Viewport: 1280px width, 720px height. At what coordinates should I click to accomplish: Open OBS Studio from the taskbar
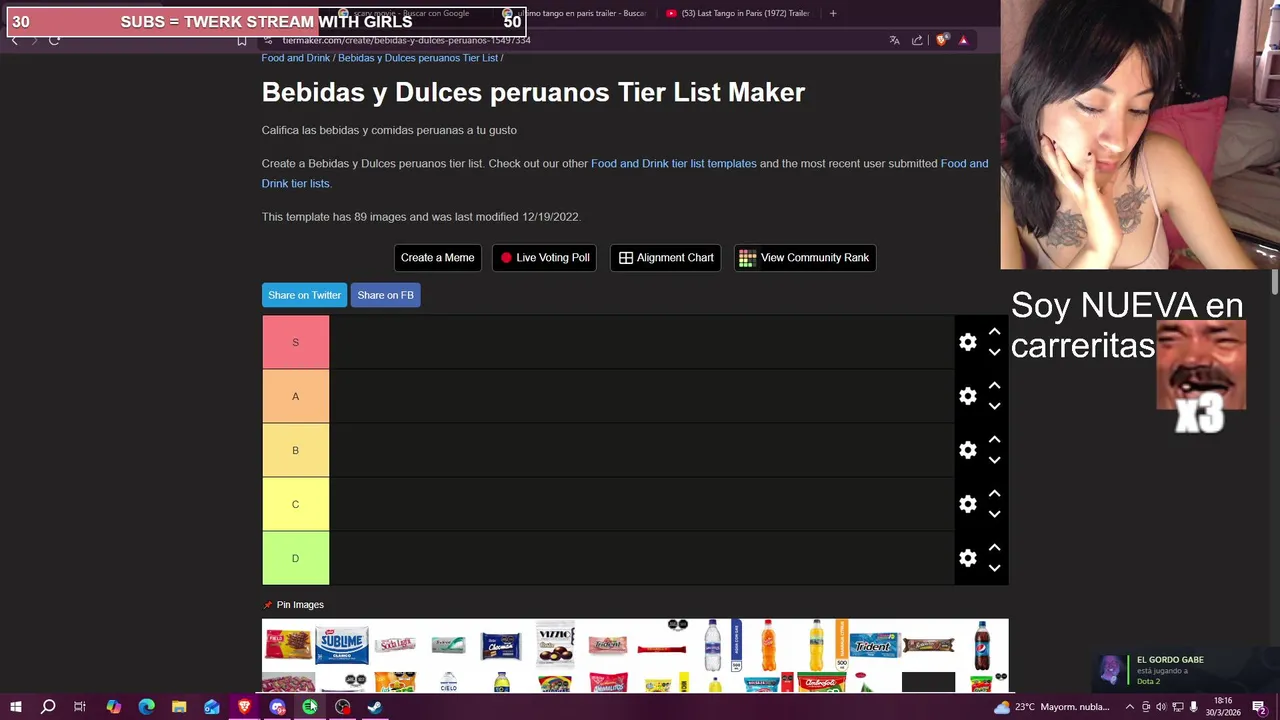pyautogui.click(x=343, y=707)
